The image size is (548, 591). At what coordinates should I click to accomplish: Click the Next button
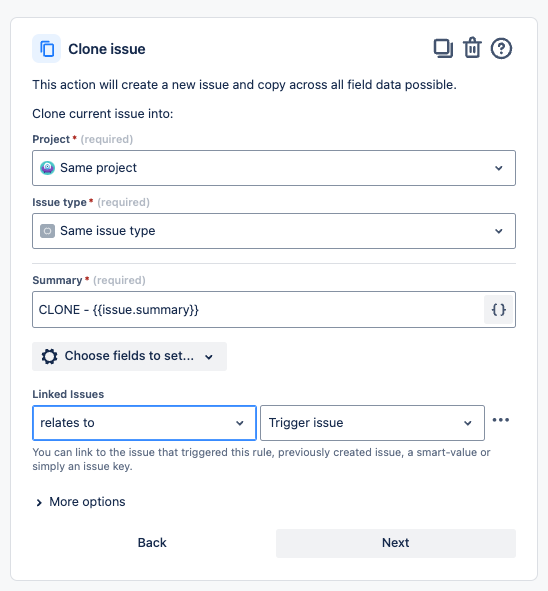396,543
